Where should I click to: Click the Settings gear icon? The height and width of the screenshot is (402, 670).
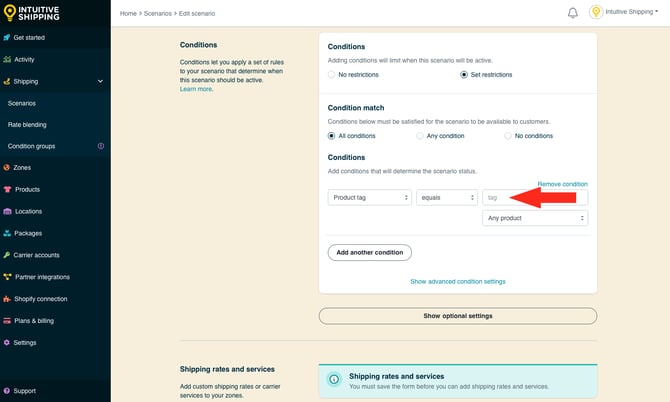[x=7, y=343]
